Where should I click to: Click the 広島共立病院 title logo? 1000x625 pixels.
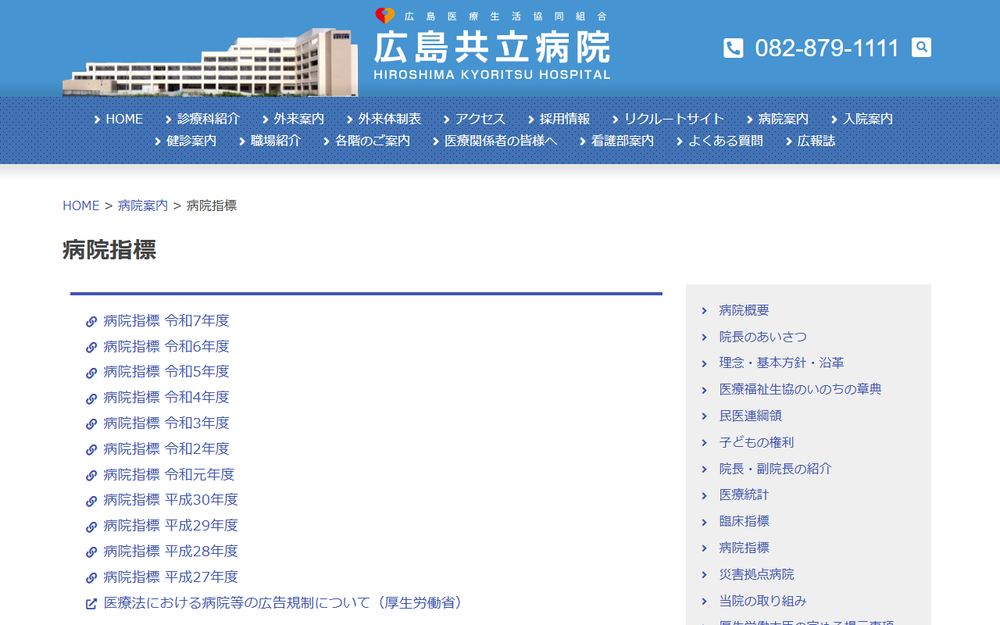492,48
